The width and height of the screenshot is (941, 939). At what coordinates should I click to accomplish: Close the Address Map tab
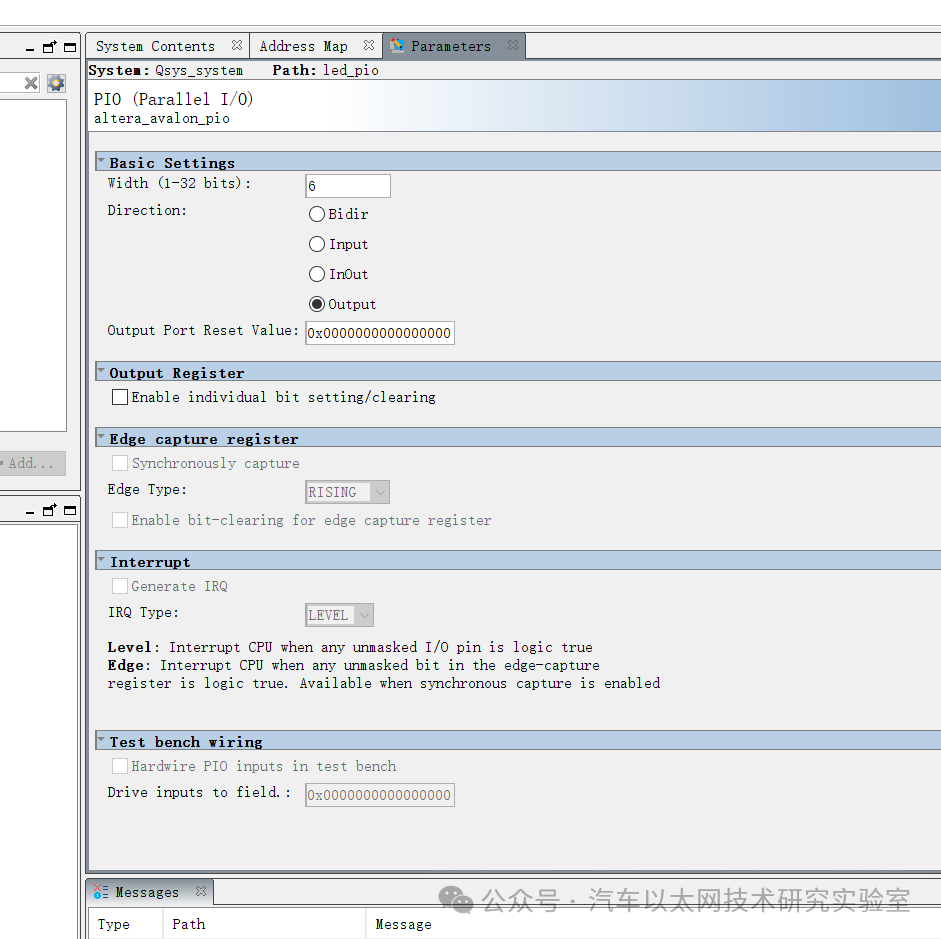369,46
